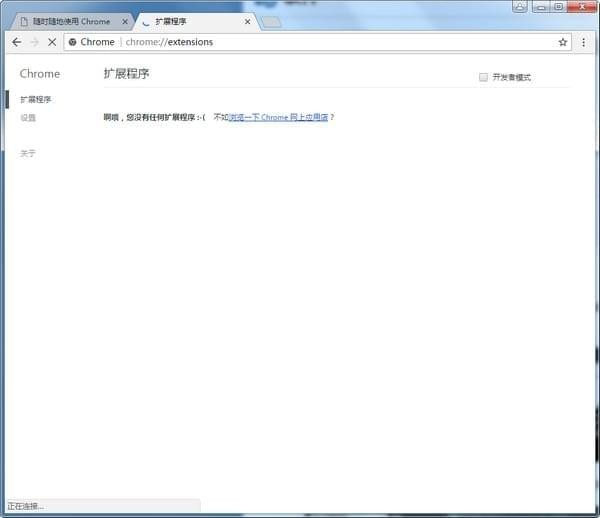
Task: Click the disabled forward arrow
Action: coord(34,42)
